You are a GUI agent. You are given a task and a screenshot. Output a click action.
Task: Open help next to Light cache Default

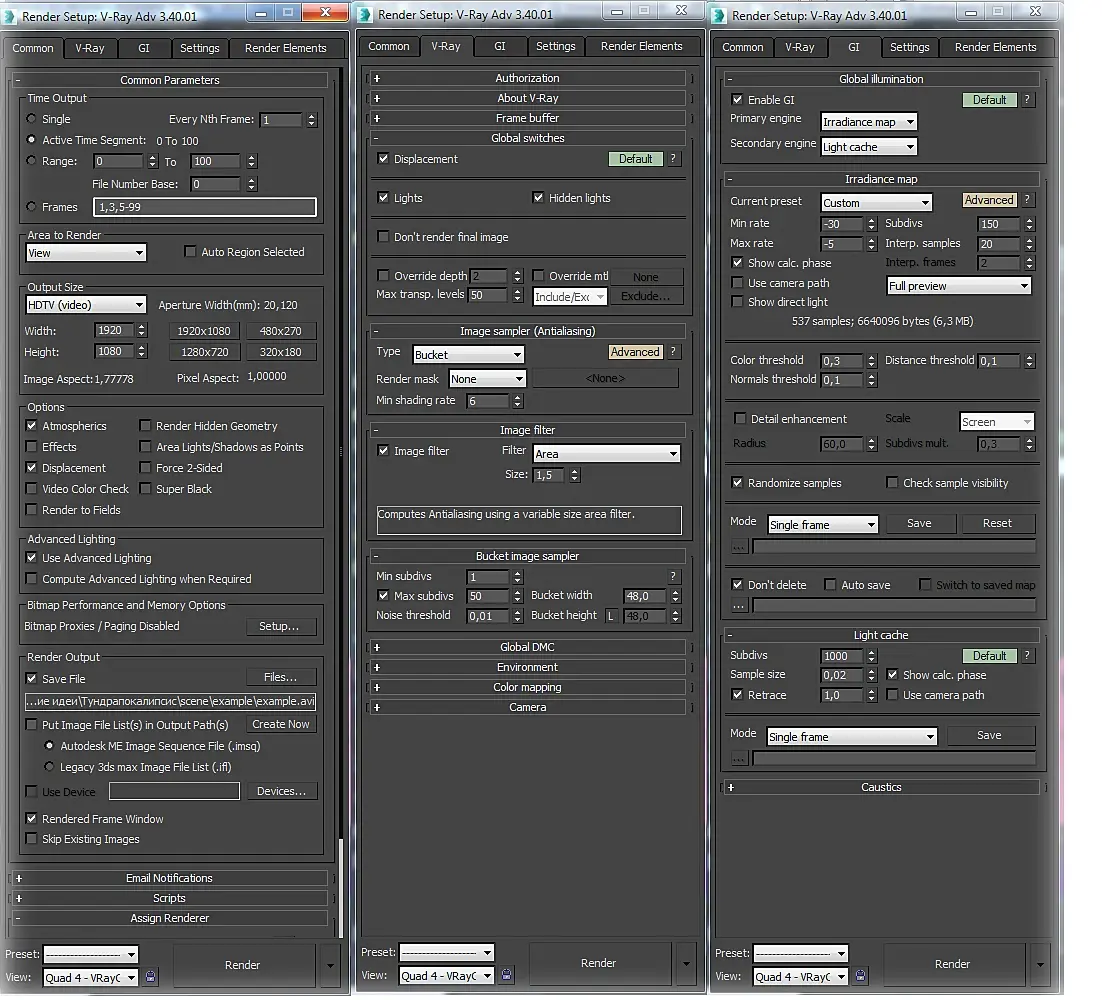[x=1027, y=656]
